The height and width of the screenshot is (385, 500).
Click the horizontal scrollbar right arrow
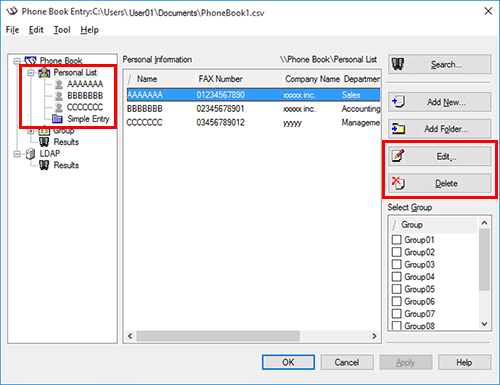pyautogui.click(x=374, y=336)
